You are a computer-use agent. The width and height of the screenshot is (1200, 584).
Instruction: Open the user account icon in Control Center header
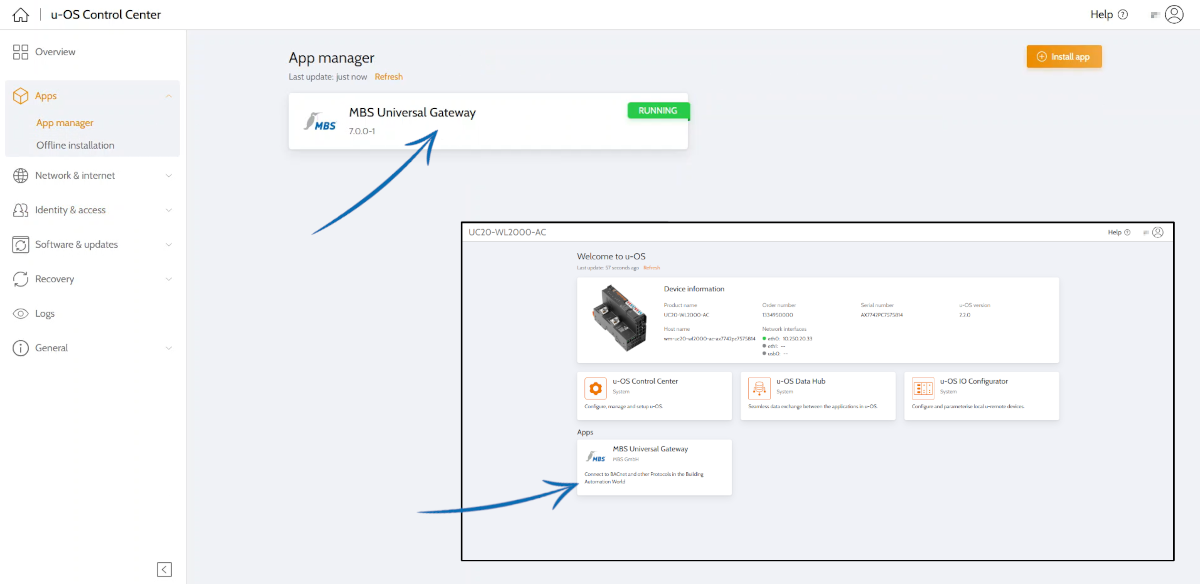[1174, 14]
